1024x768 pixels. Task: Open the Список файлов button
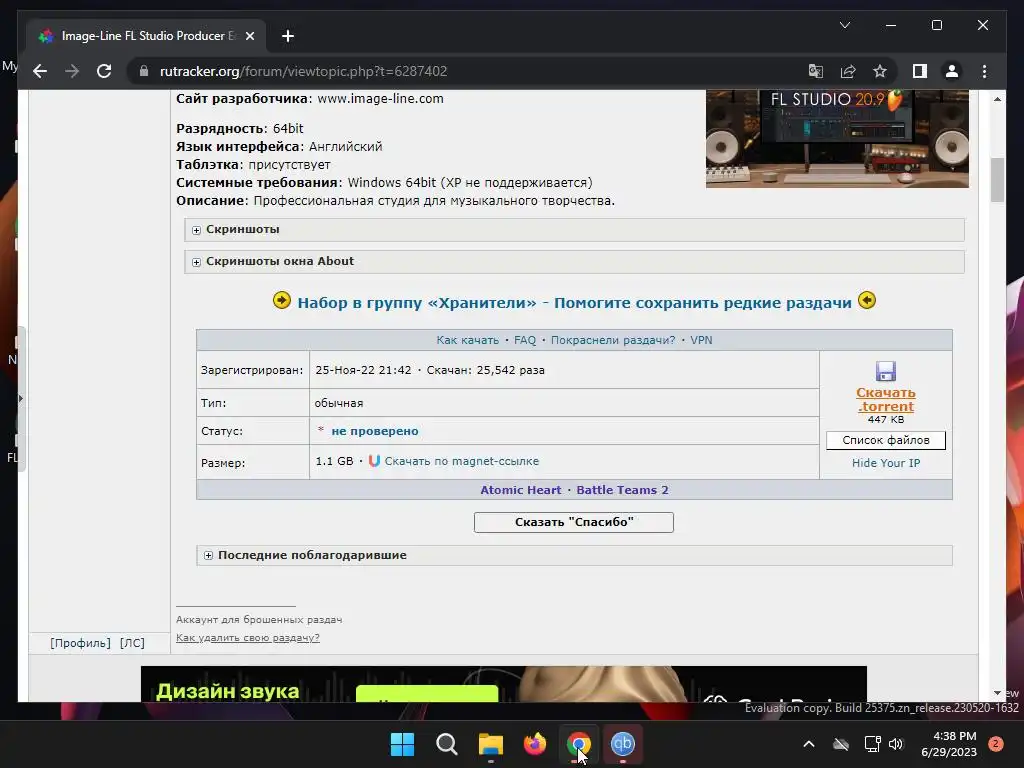[x=886, y=440]
